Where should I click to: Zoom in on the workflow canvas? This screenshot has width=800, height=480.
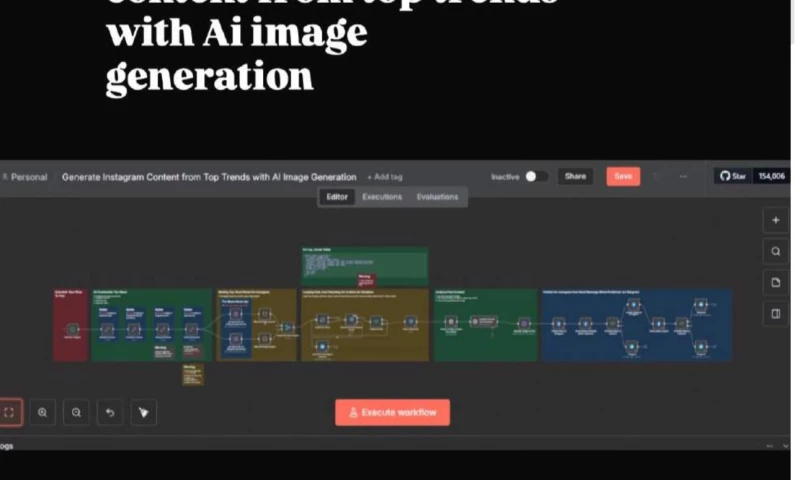(42, 412)
